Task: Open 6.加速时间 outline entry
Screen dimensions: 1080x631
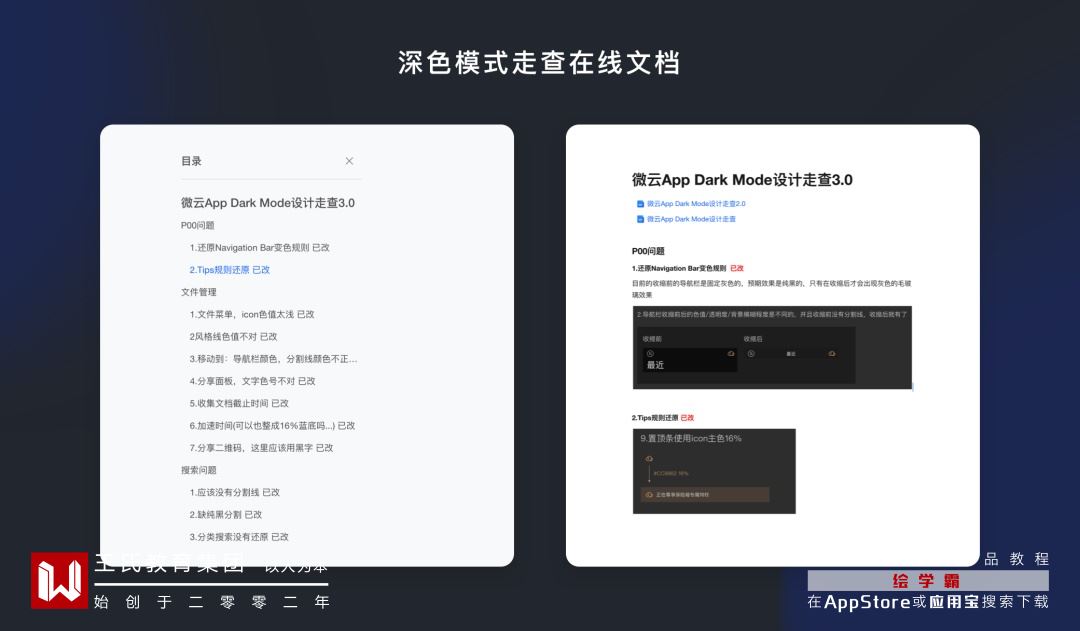Action: coord(272,426)
